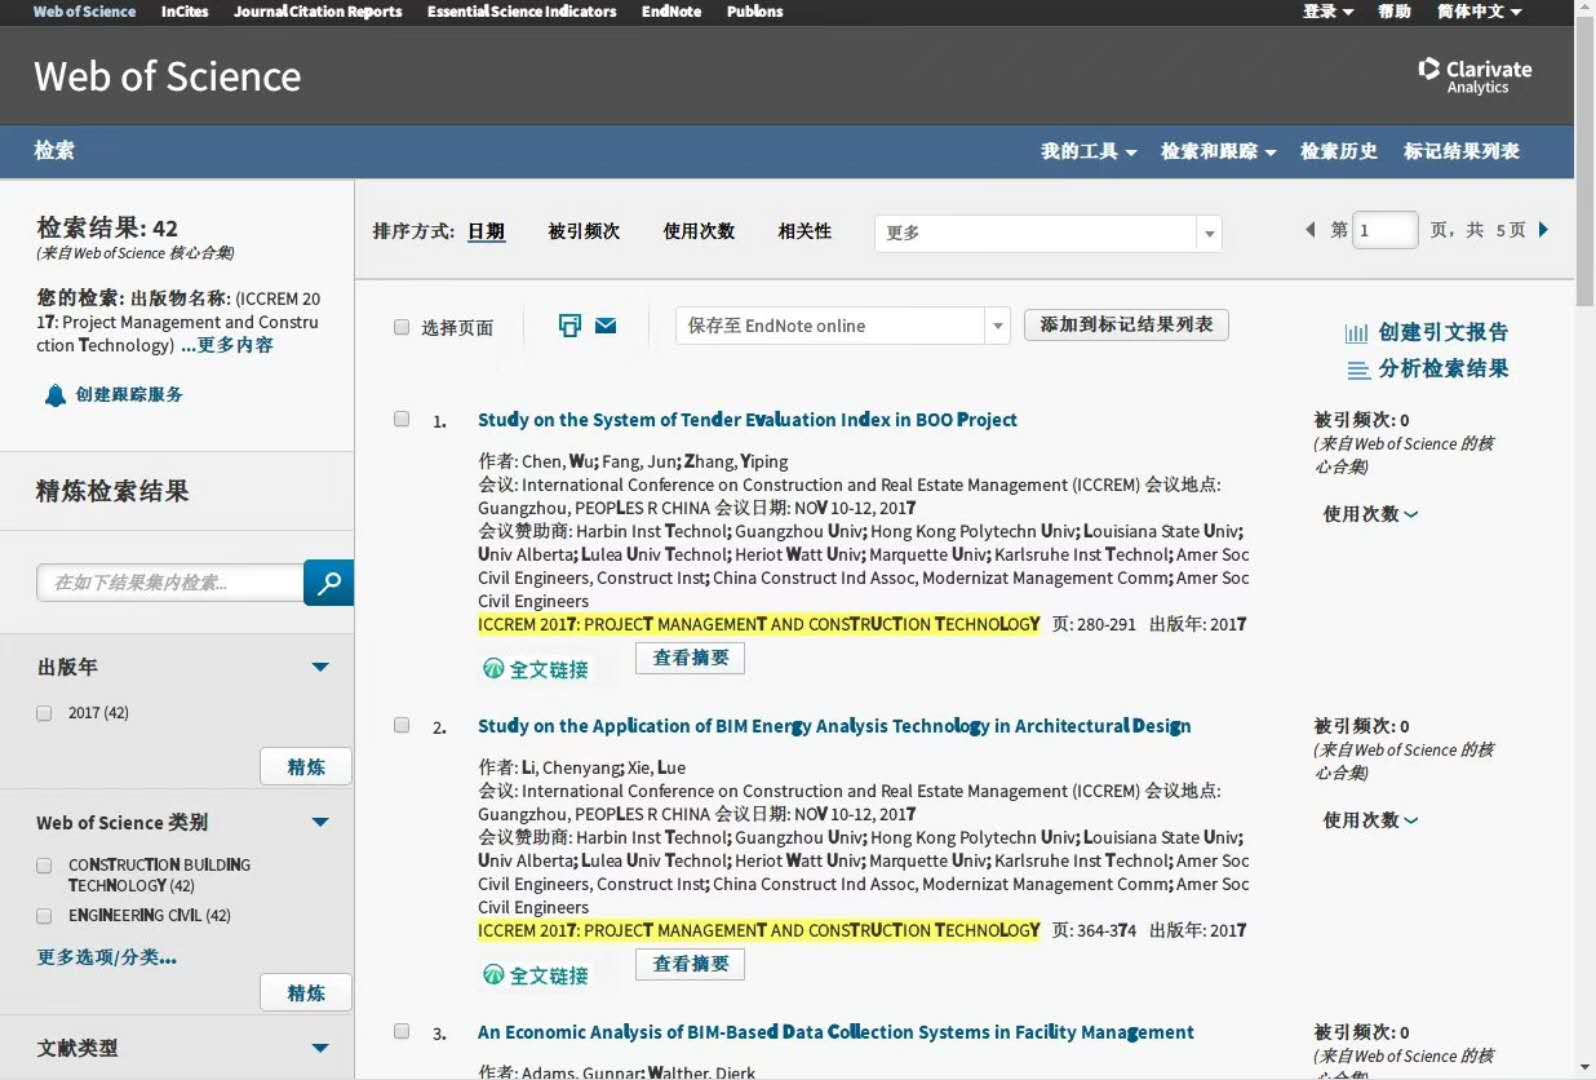Viewport: 1596px width, 1080px height.
Task: Click the print/copy icon beside the select-page checkbox
Action: click(x=569, y=325)
